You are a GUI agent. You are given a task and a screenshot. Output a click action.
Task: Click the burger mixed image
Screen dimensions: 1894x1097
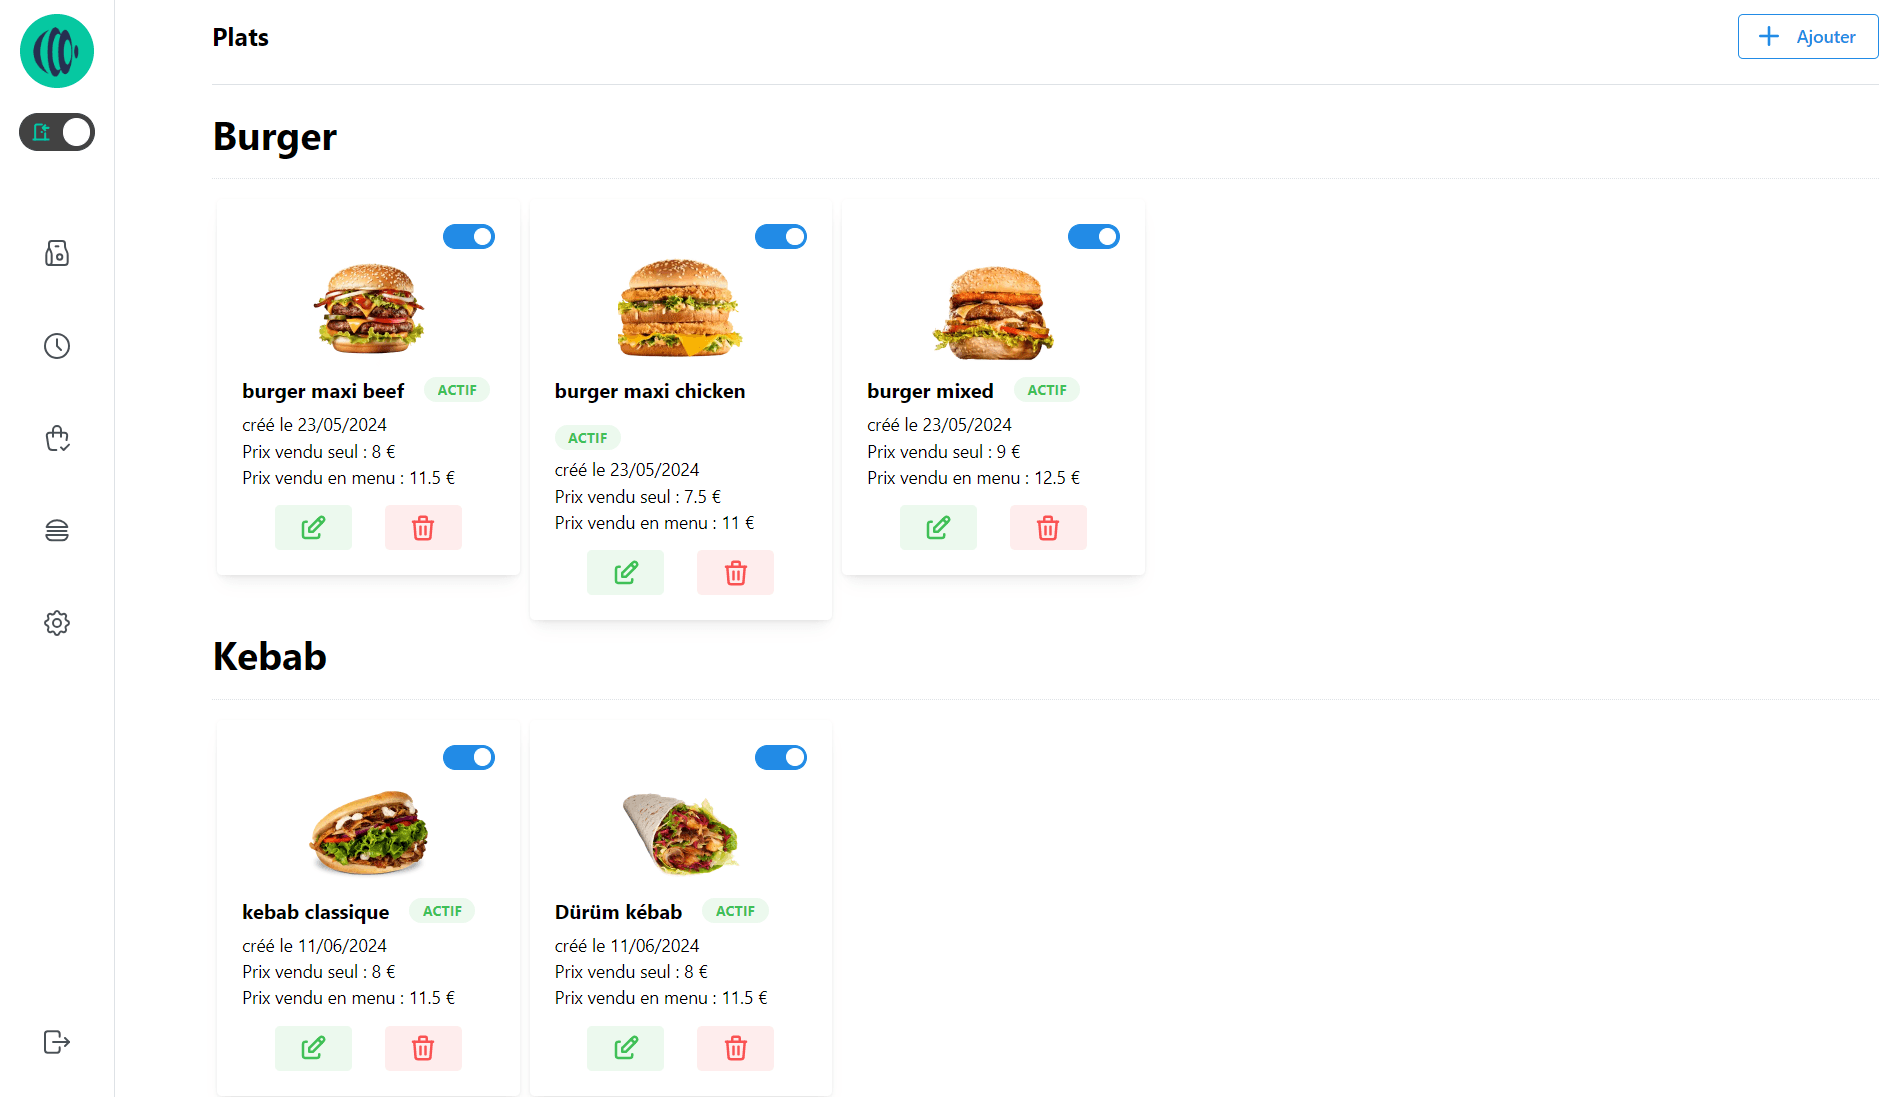pos(993,312)
